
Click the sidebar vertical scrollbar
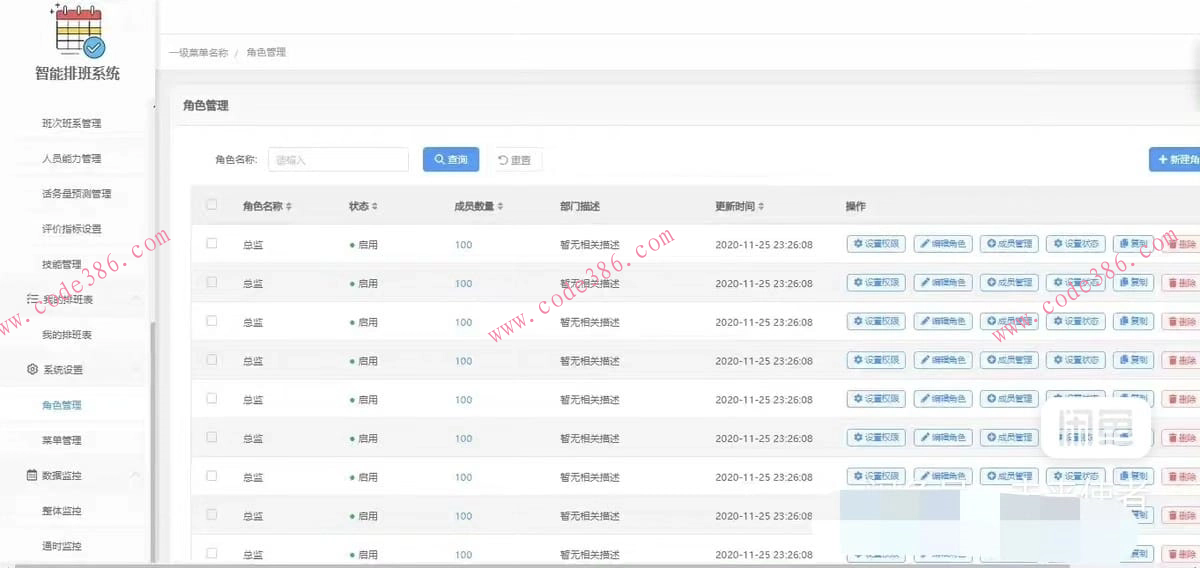point(153,440)
